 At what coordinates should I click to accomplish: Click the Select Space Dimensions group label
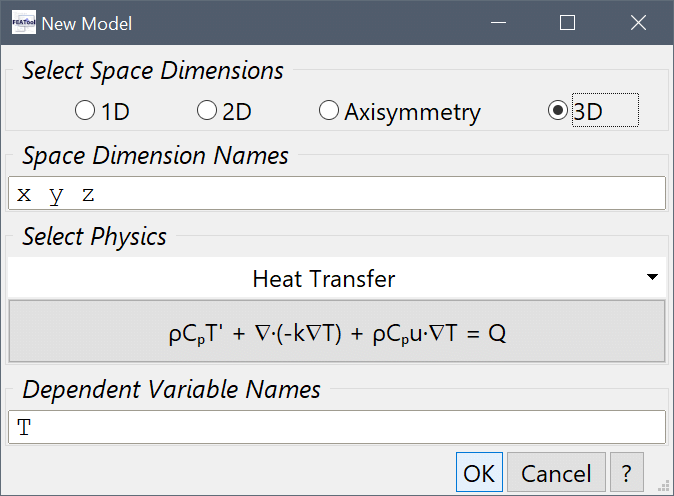153,71
